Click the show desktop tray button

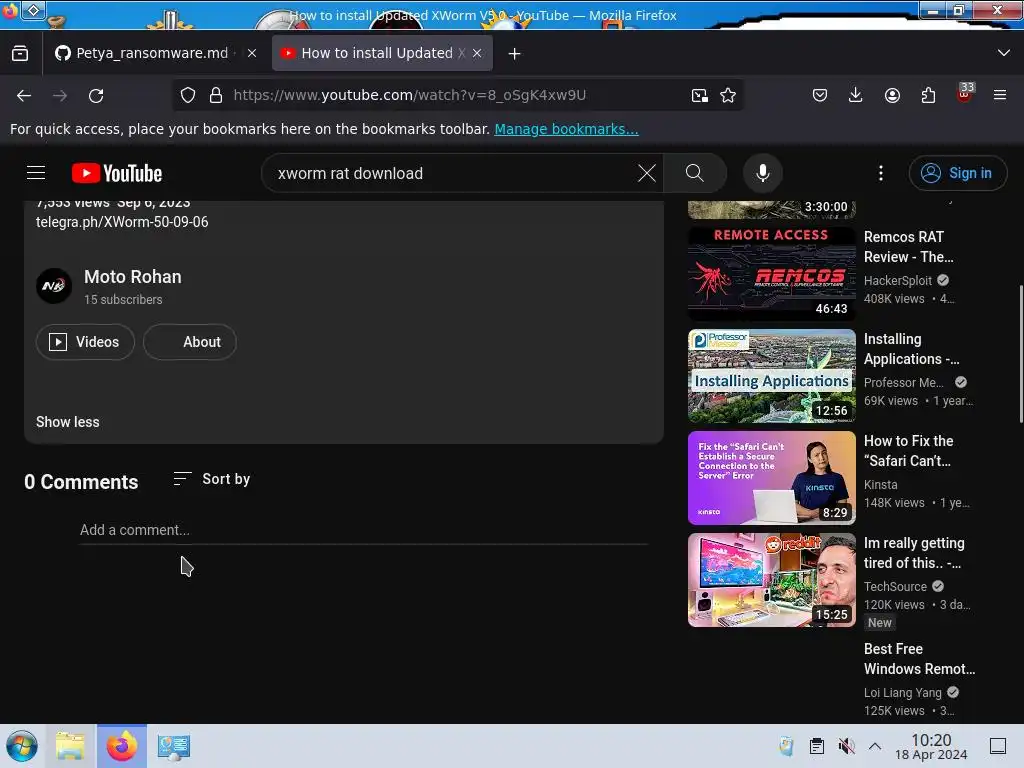click(998, 746)
